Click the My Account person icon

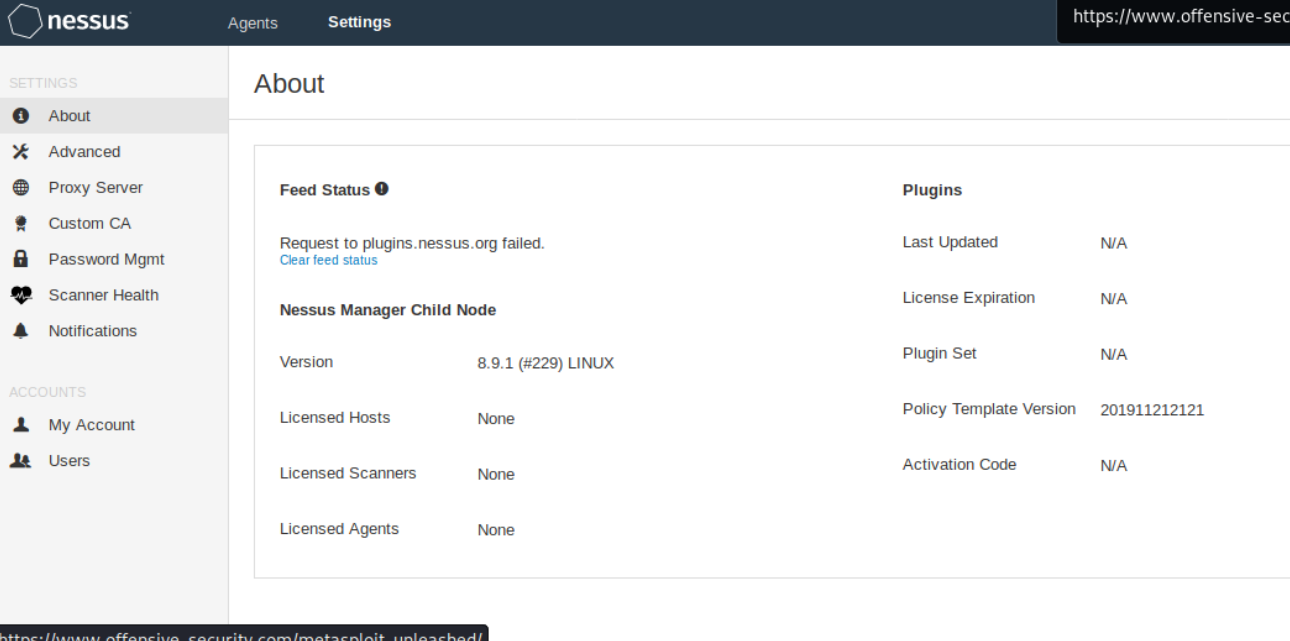coord(20,425)
